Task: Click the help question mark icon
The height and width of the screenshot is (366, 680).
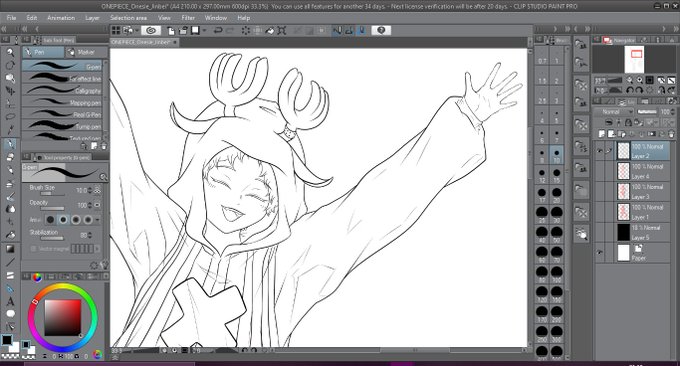Action: pos(381,30)
